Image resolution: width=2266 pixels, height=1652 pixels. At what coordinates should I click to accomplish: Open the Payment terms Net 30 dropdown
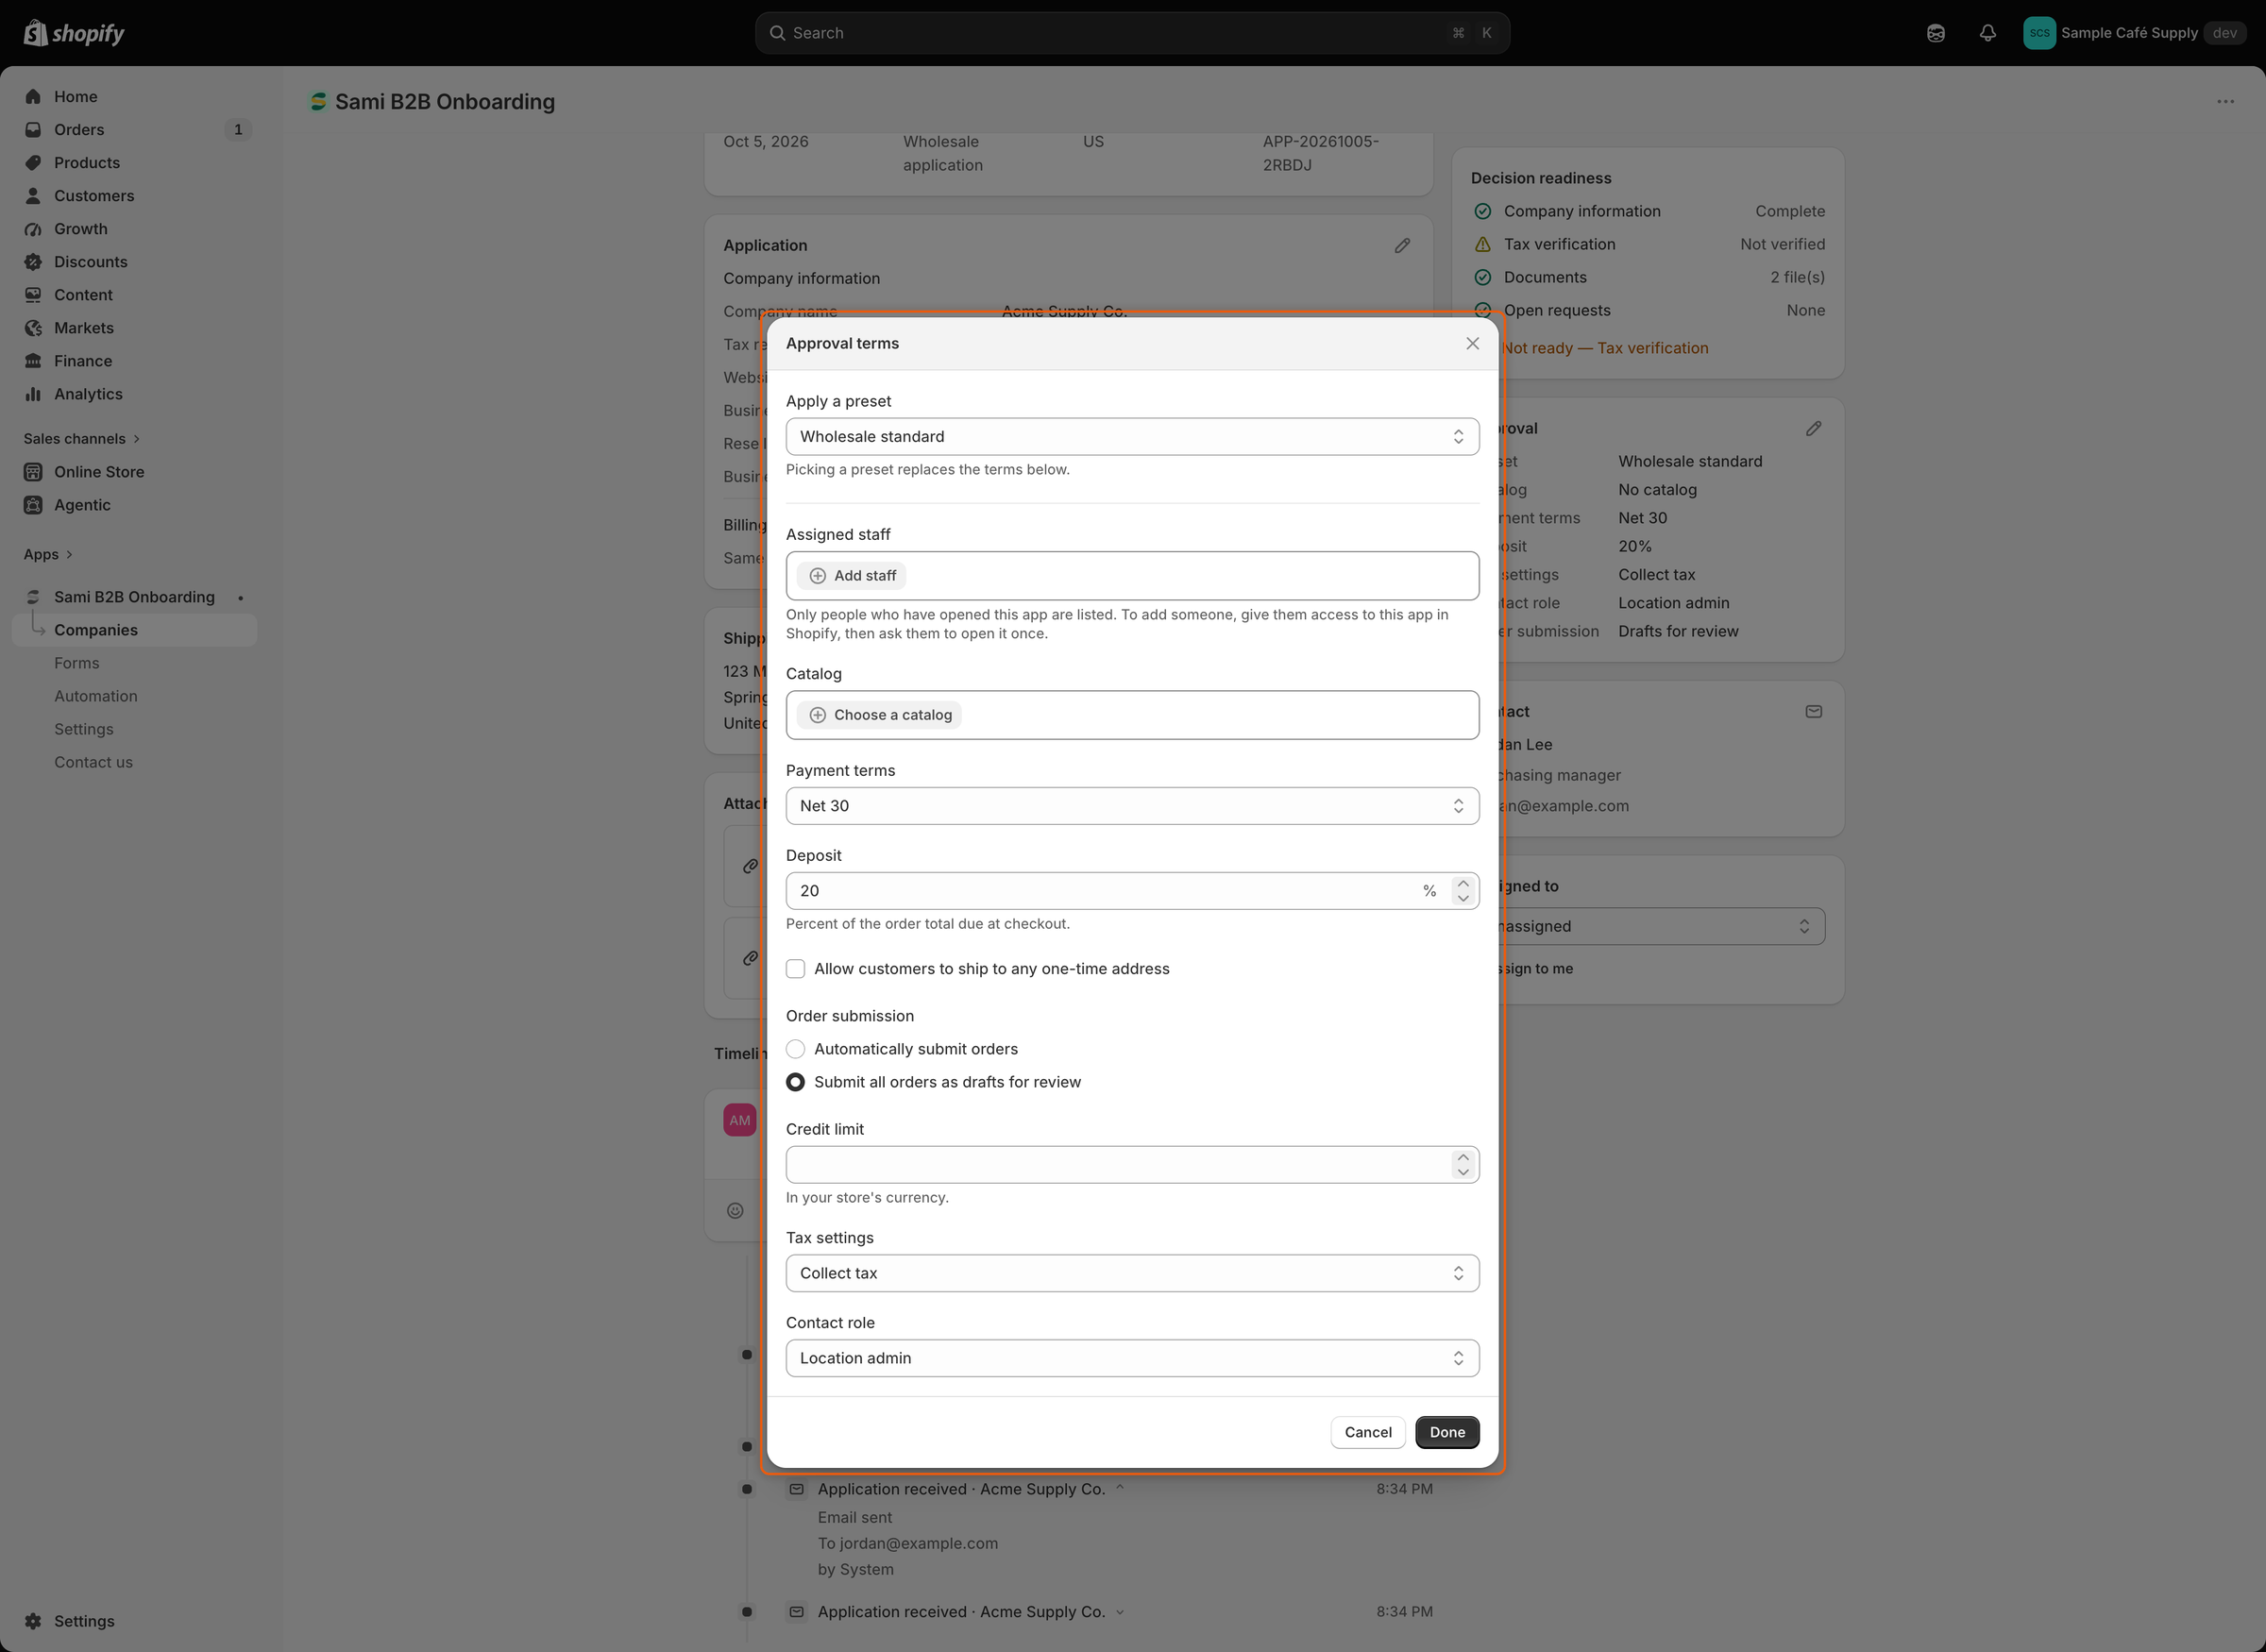point(1132,806)
